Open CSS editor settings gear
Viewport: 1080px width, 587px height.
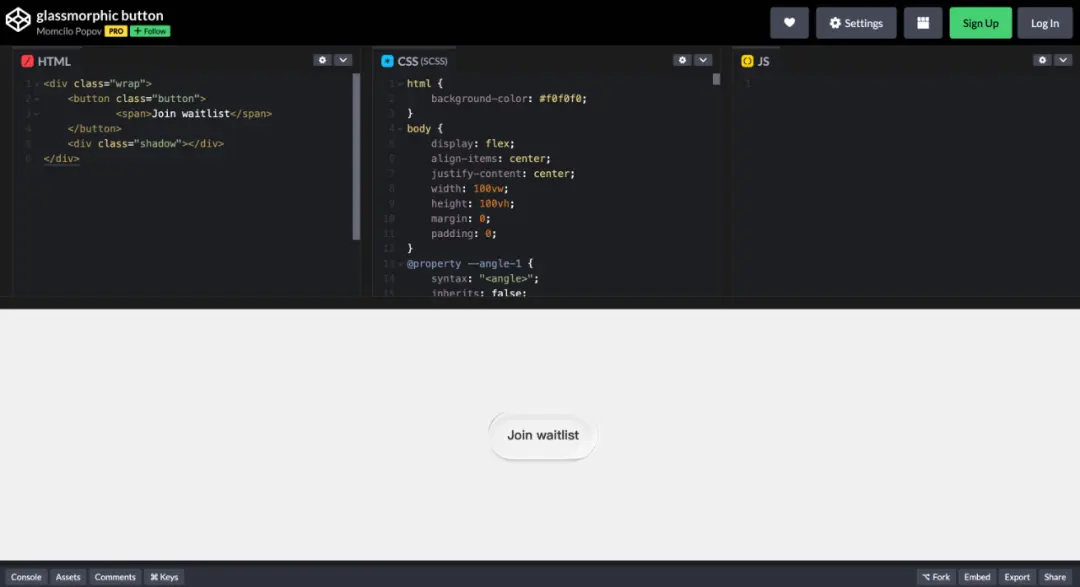click(x=683, y=61)
